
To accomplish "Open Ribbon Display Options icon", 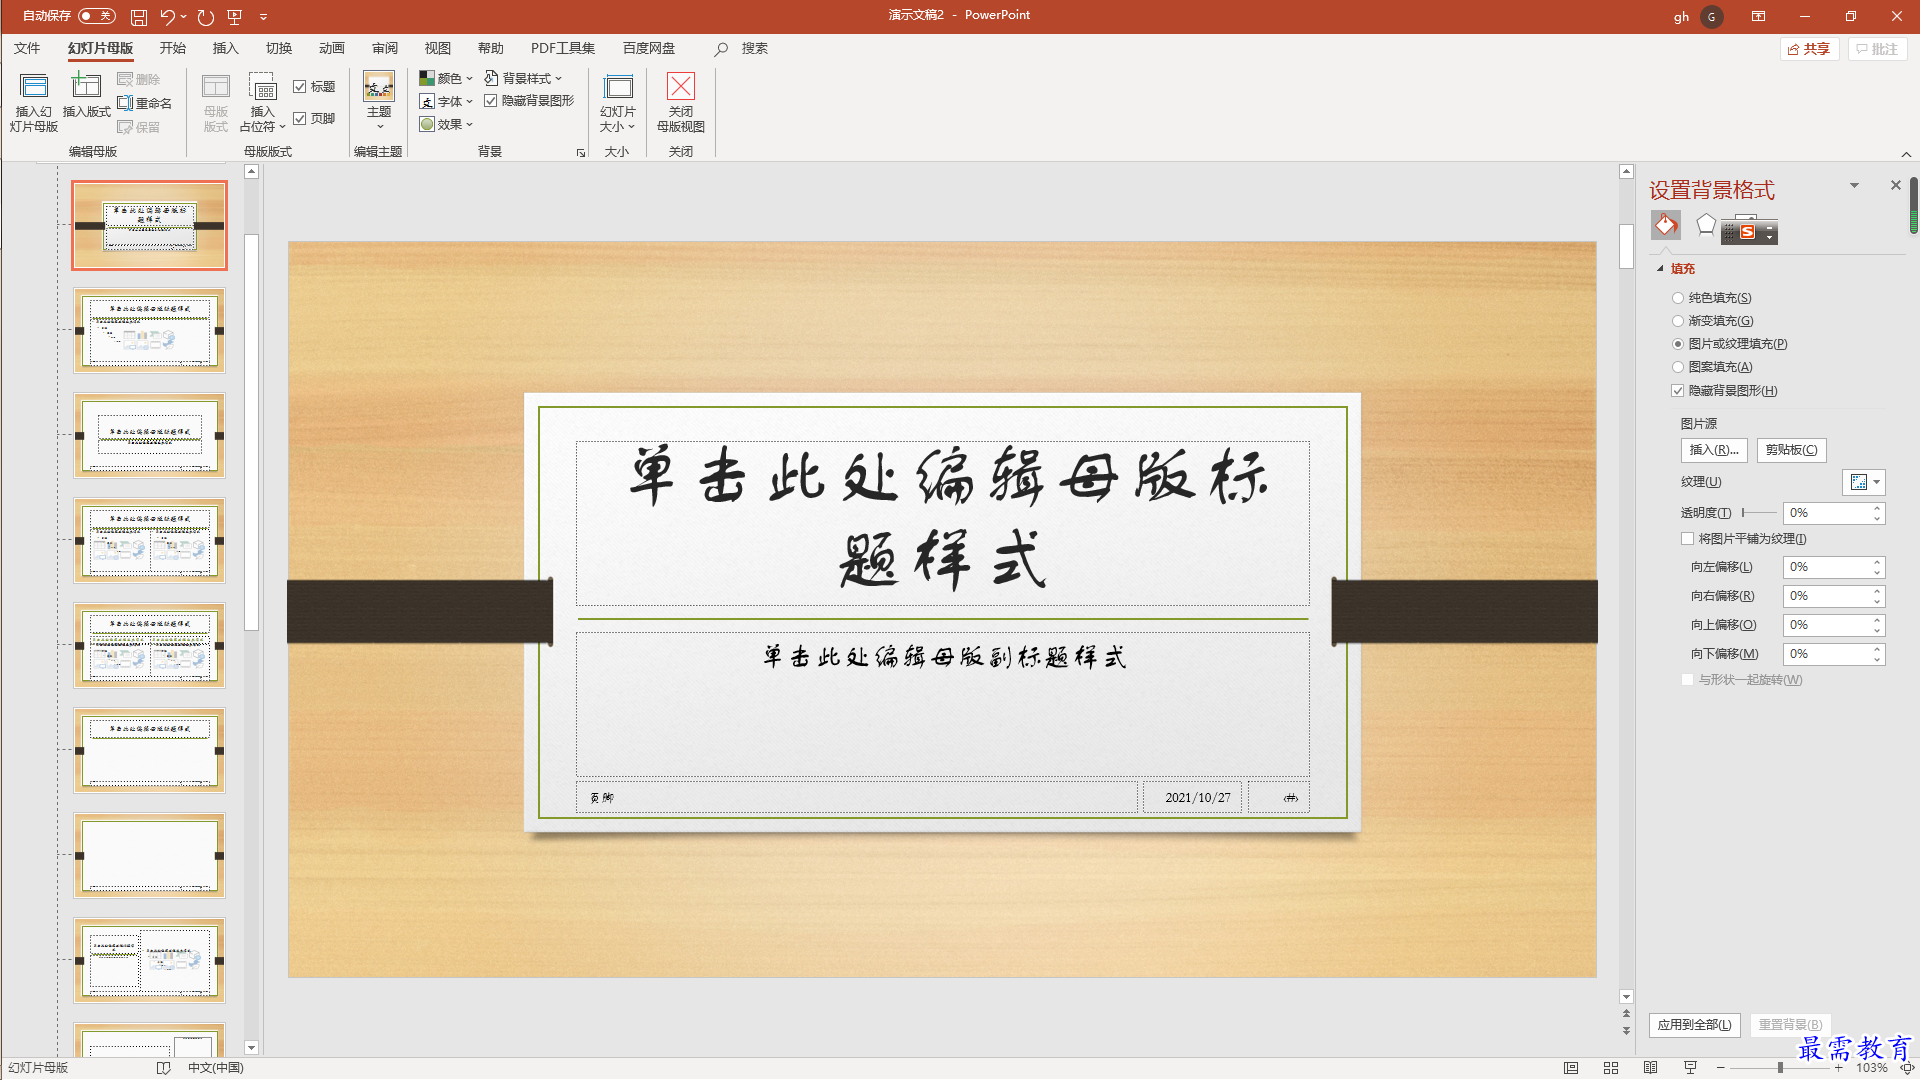I will coord(1758,16).
